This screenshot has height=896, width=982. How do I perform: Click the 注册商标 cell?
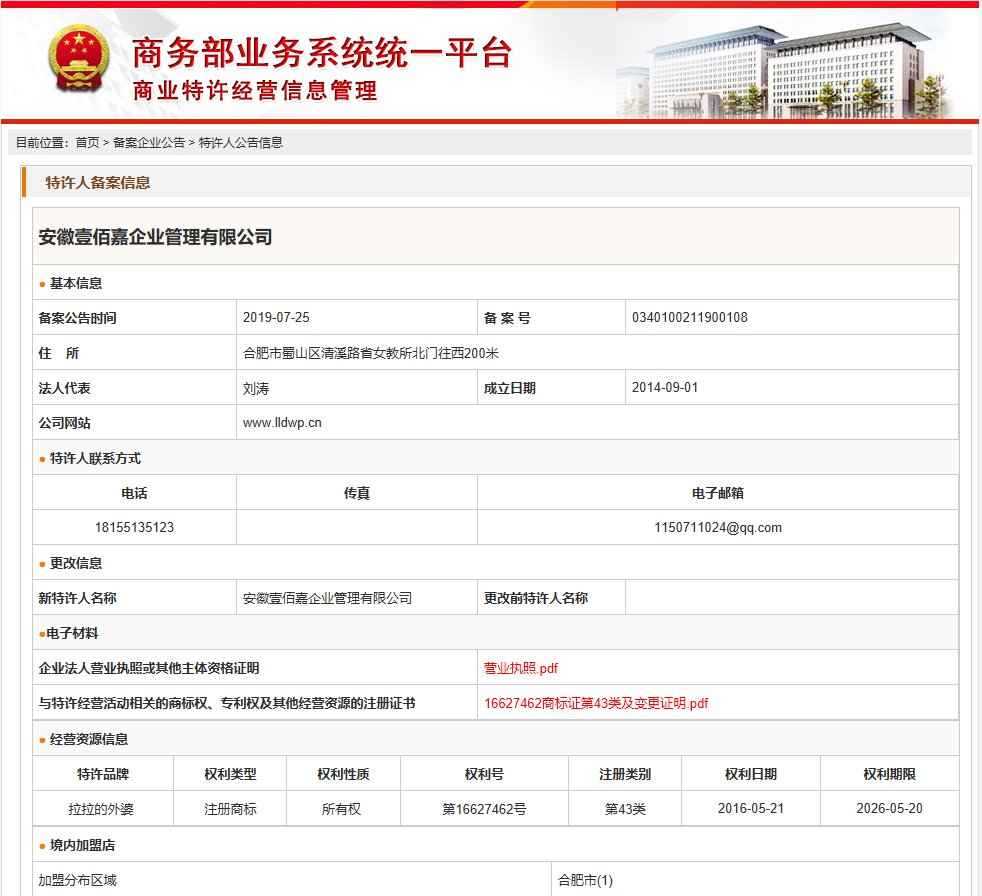pos(230,809)
